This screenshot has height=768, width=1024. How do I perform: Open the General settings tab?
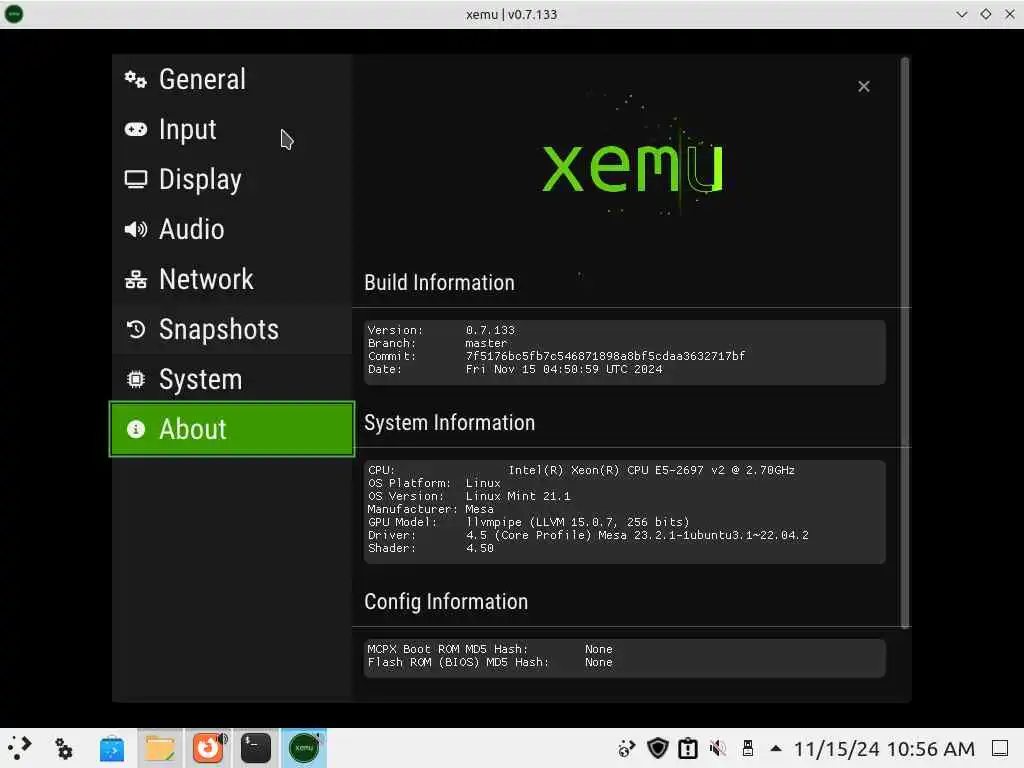tap(232, 80)
